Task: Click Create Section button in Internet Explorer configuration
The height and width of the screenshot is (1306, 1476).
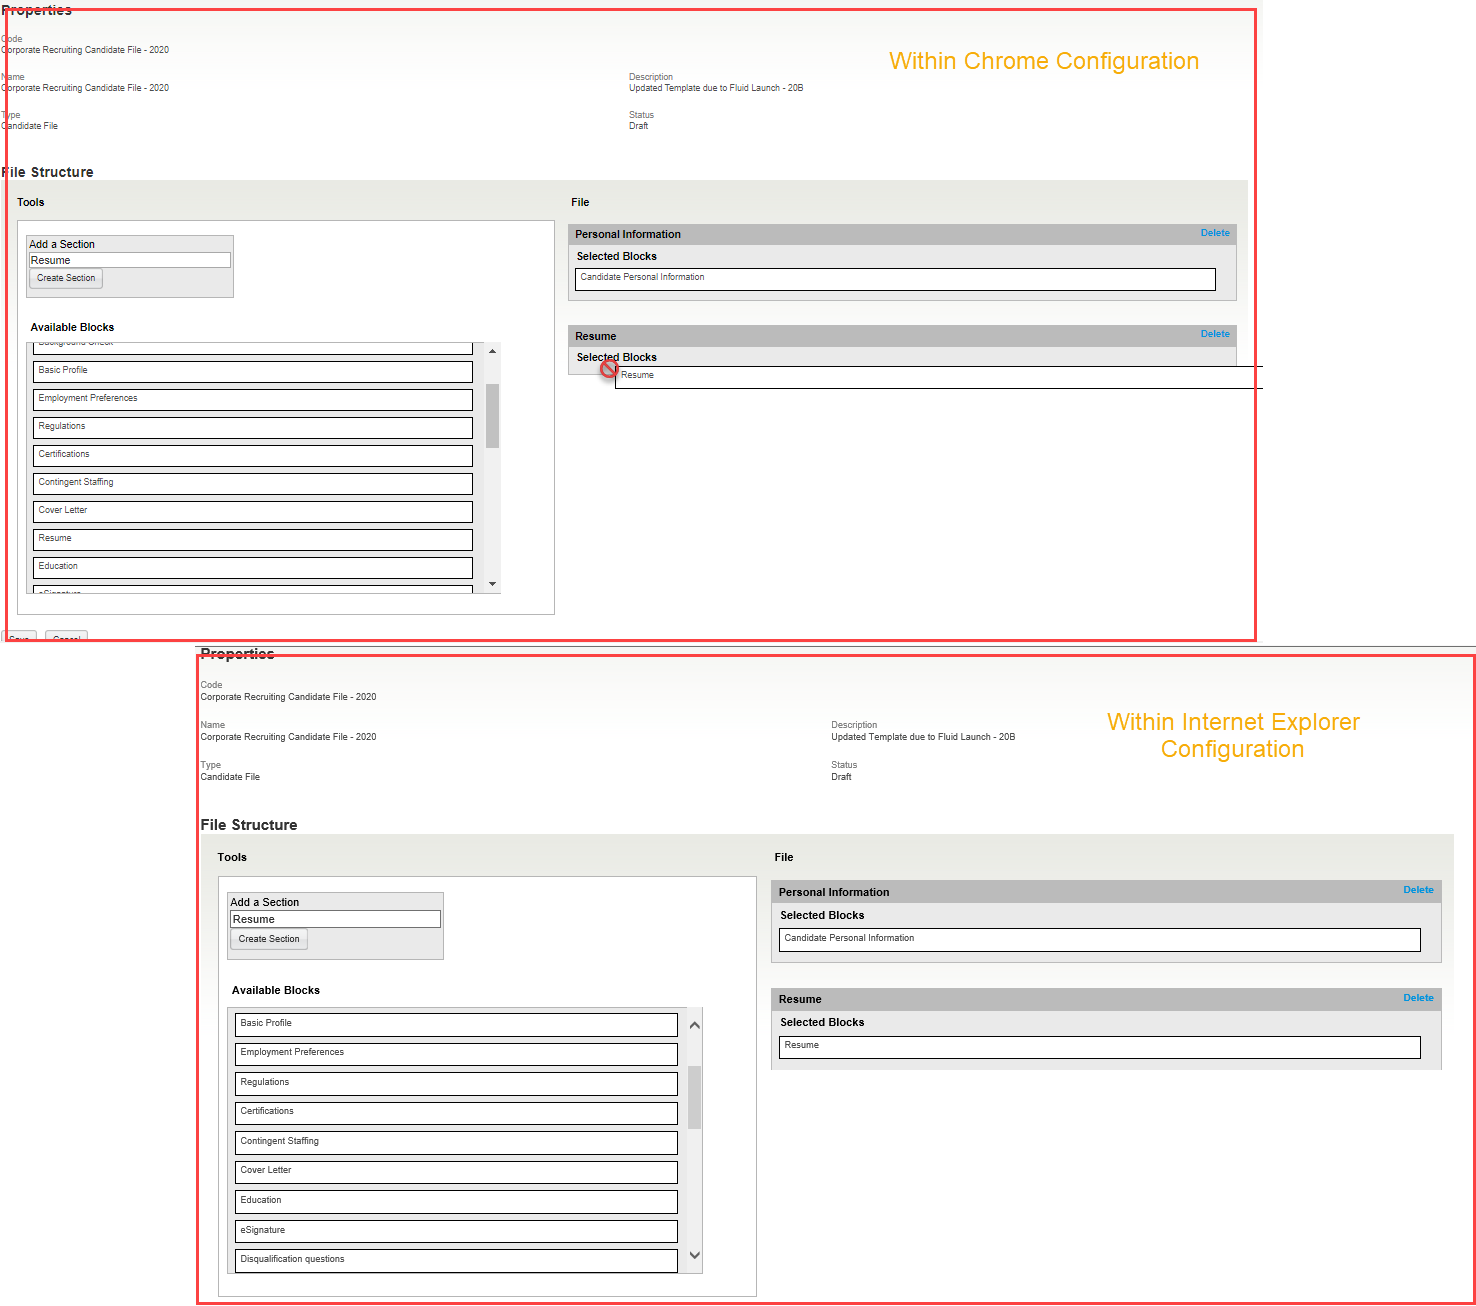Action: [x=269, y=939]
